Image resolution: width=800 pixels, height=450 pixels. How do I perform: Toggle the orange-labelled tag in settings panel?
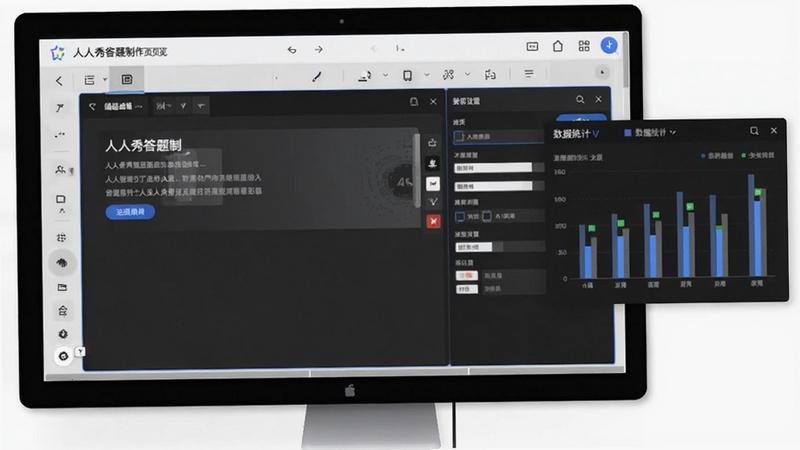click(x=466, y=275)
